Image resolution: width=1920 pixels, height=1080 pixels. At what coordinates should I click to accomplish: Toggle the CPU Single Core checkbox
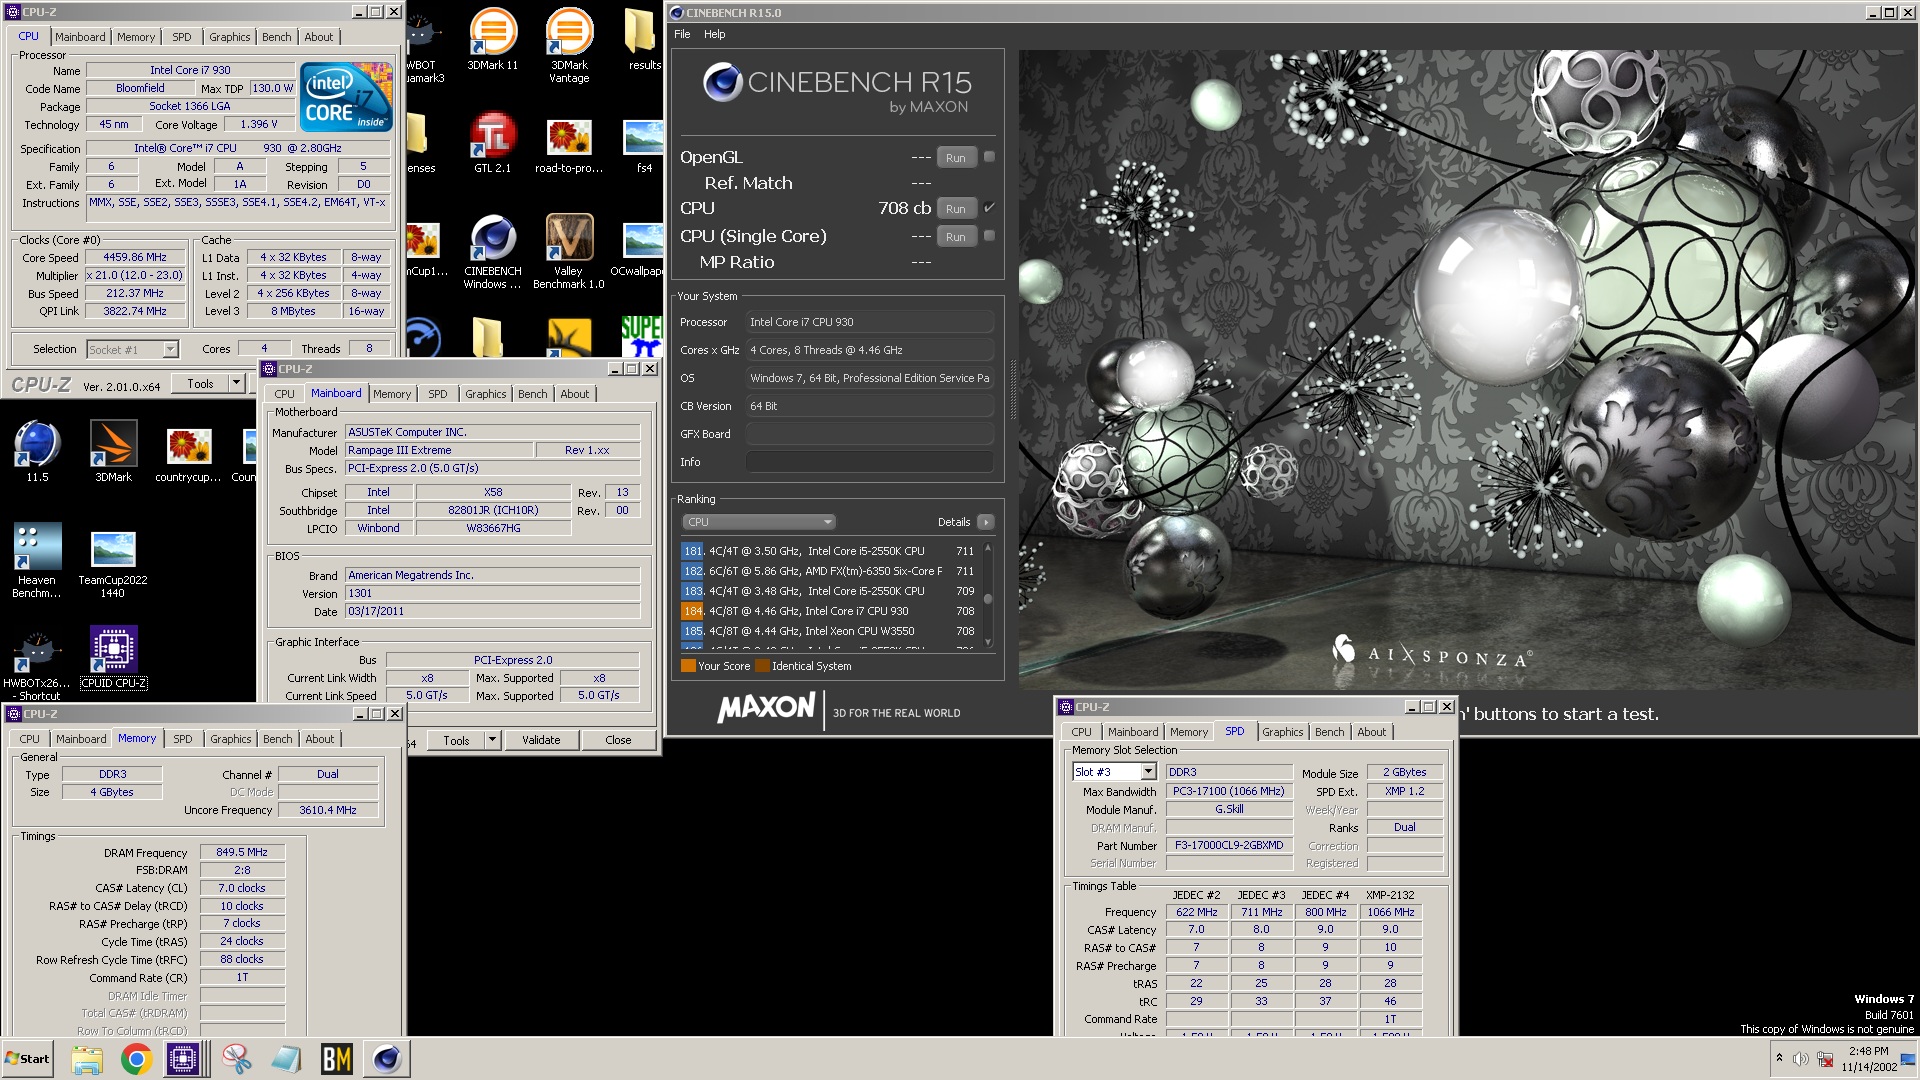[x=989, y=236]
